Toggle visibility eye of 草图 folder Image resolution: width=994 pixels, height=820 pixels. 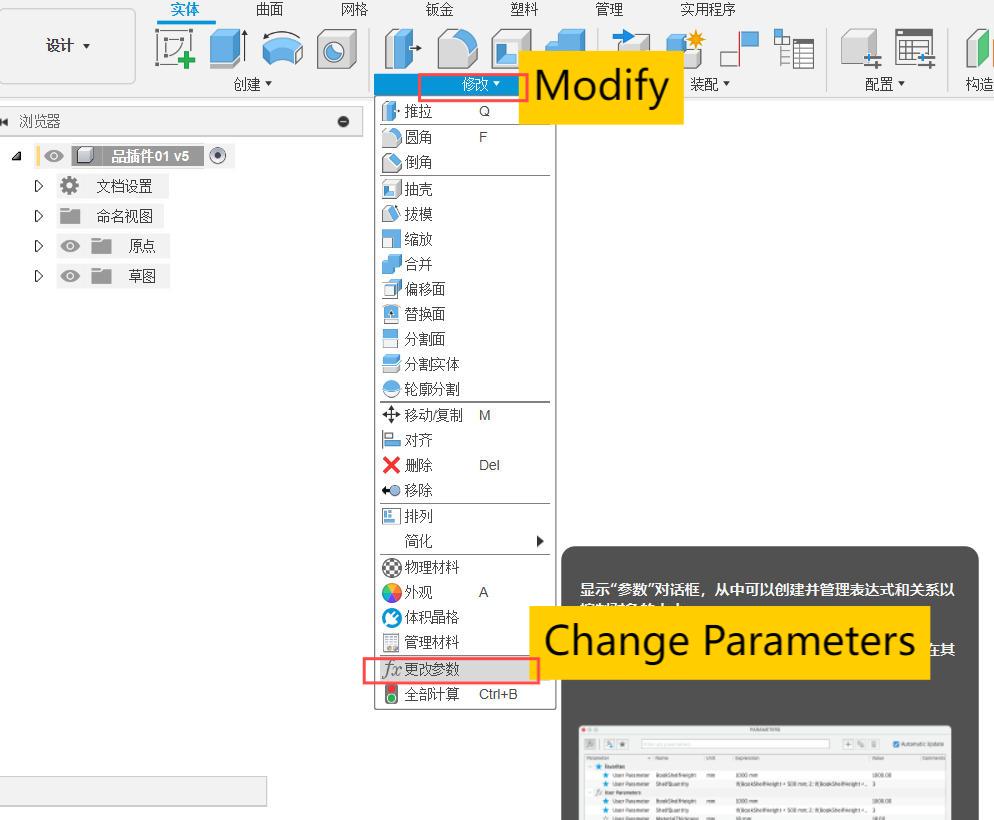[70, 276]
